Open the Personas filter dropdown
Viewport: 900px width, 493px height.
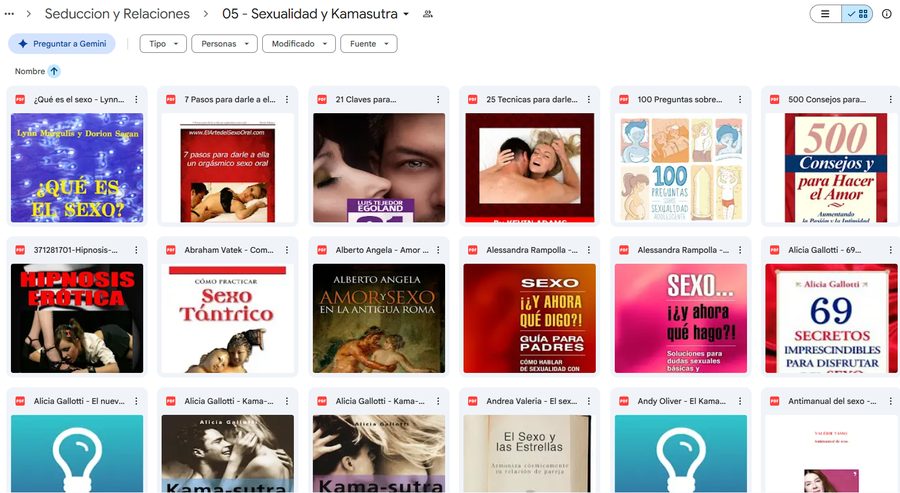[224, 44]
